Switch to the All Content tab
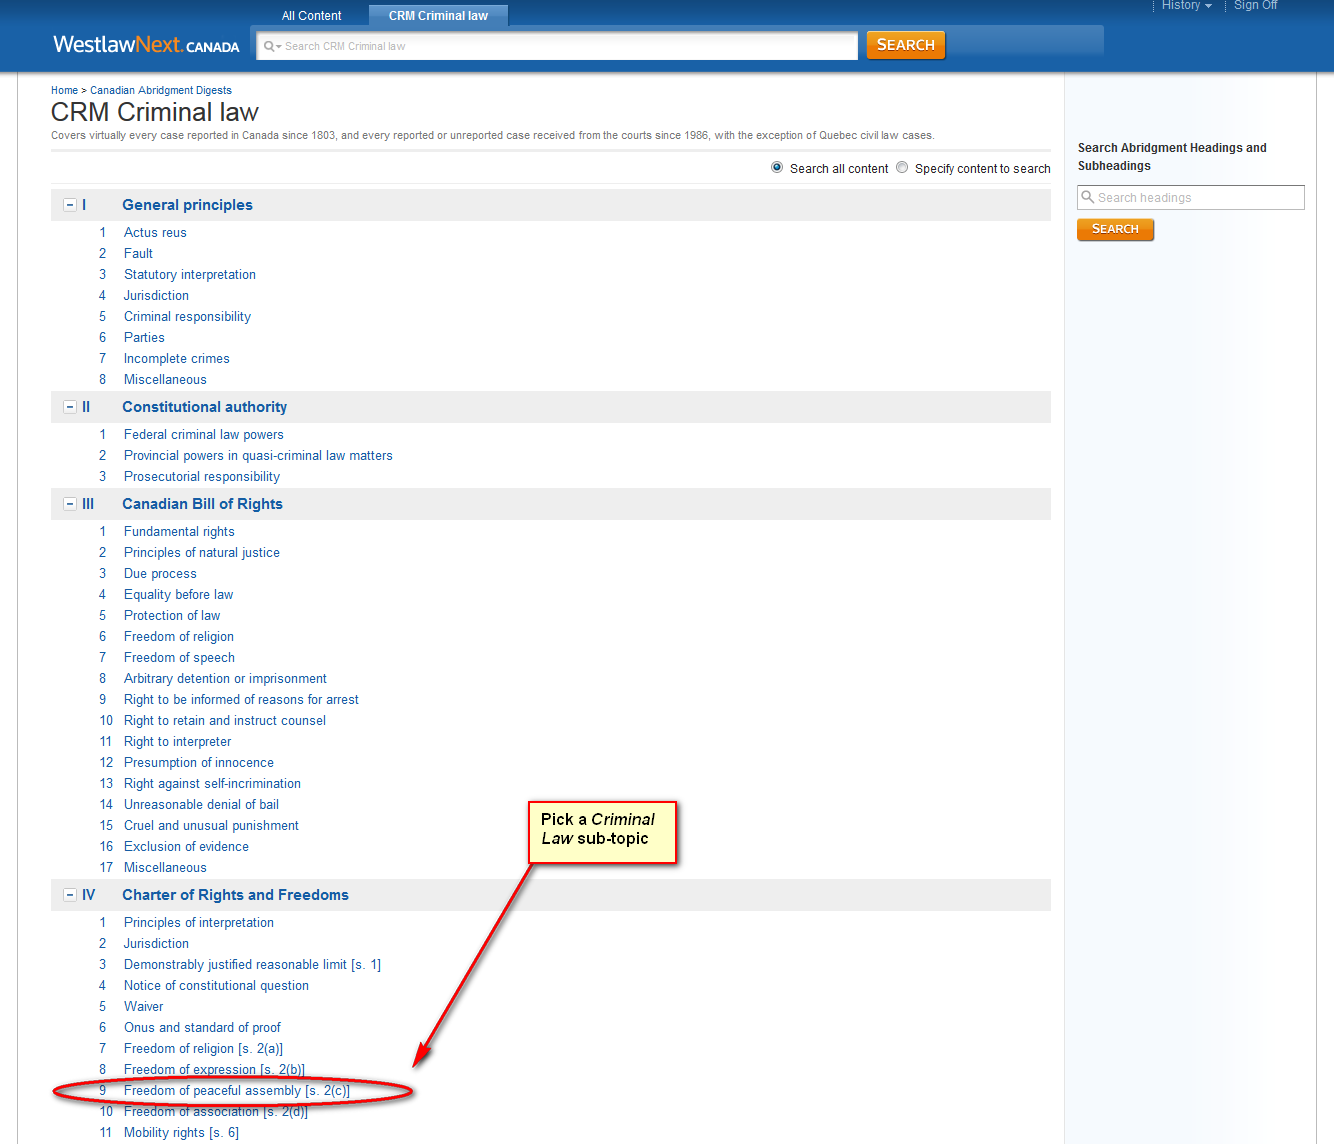 coord(311,16)
